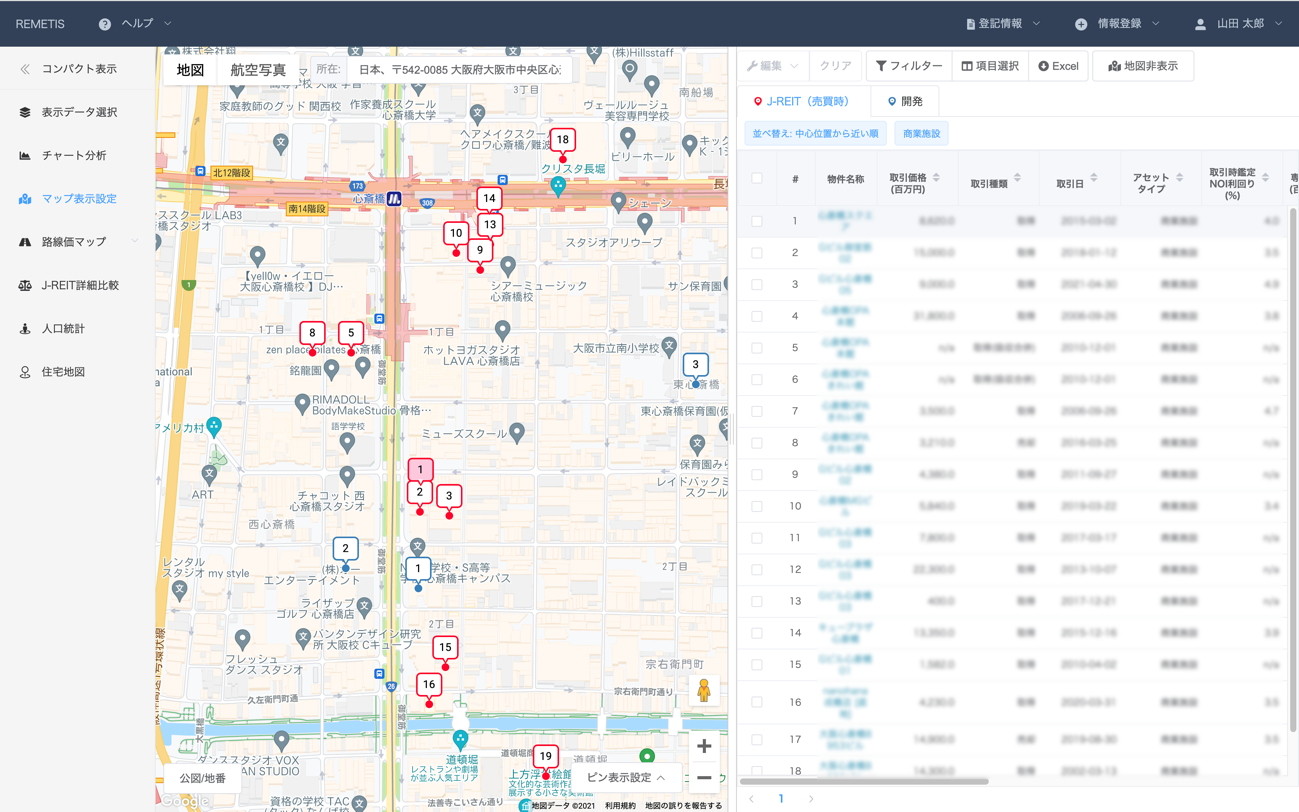Select マップ表示設定 in sidebar
This screenshot has height=812, width=1299.
[68, 199]
